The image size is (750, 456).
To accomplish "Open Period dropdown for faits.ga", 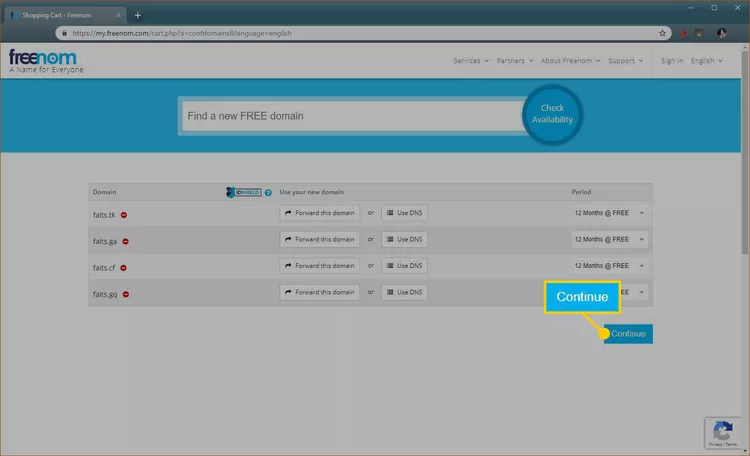I will tap(610, 240).
